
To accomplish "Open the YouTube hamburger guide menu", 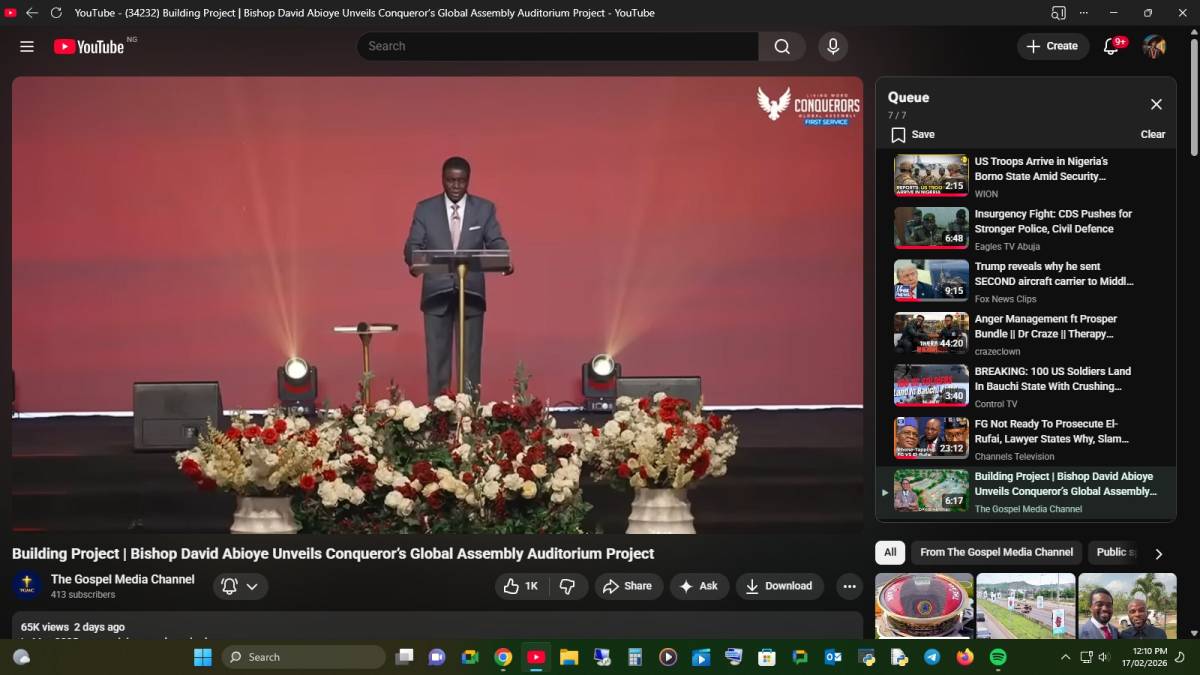I will (27, 46).
